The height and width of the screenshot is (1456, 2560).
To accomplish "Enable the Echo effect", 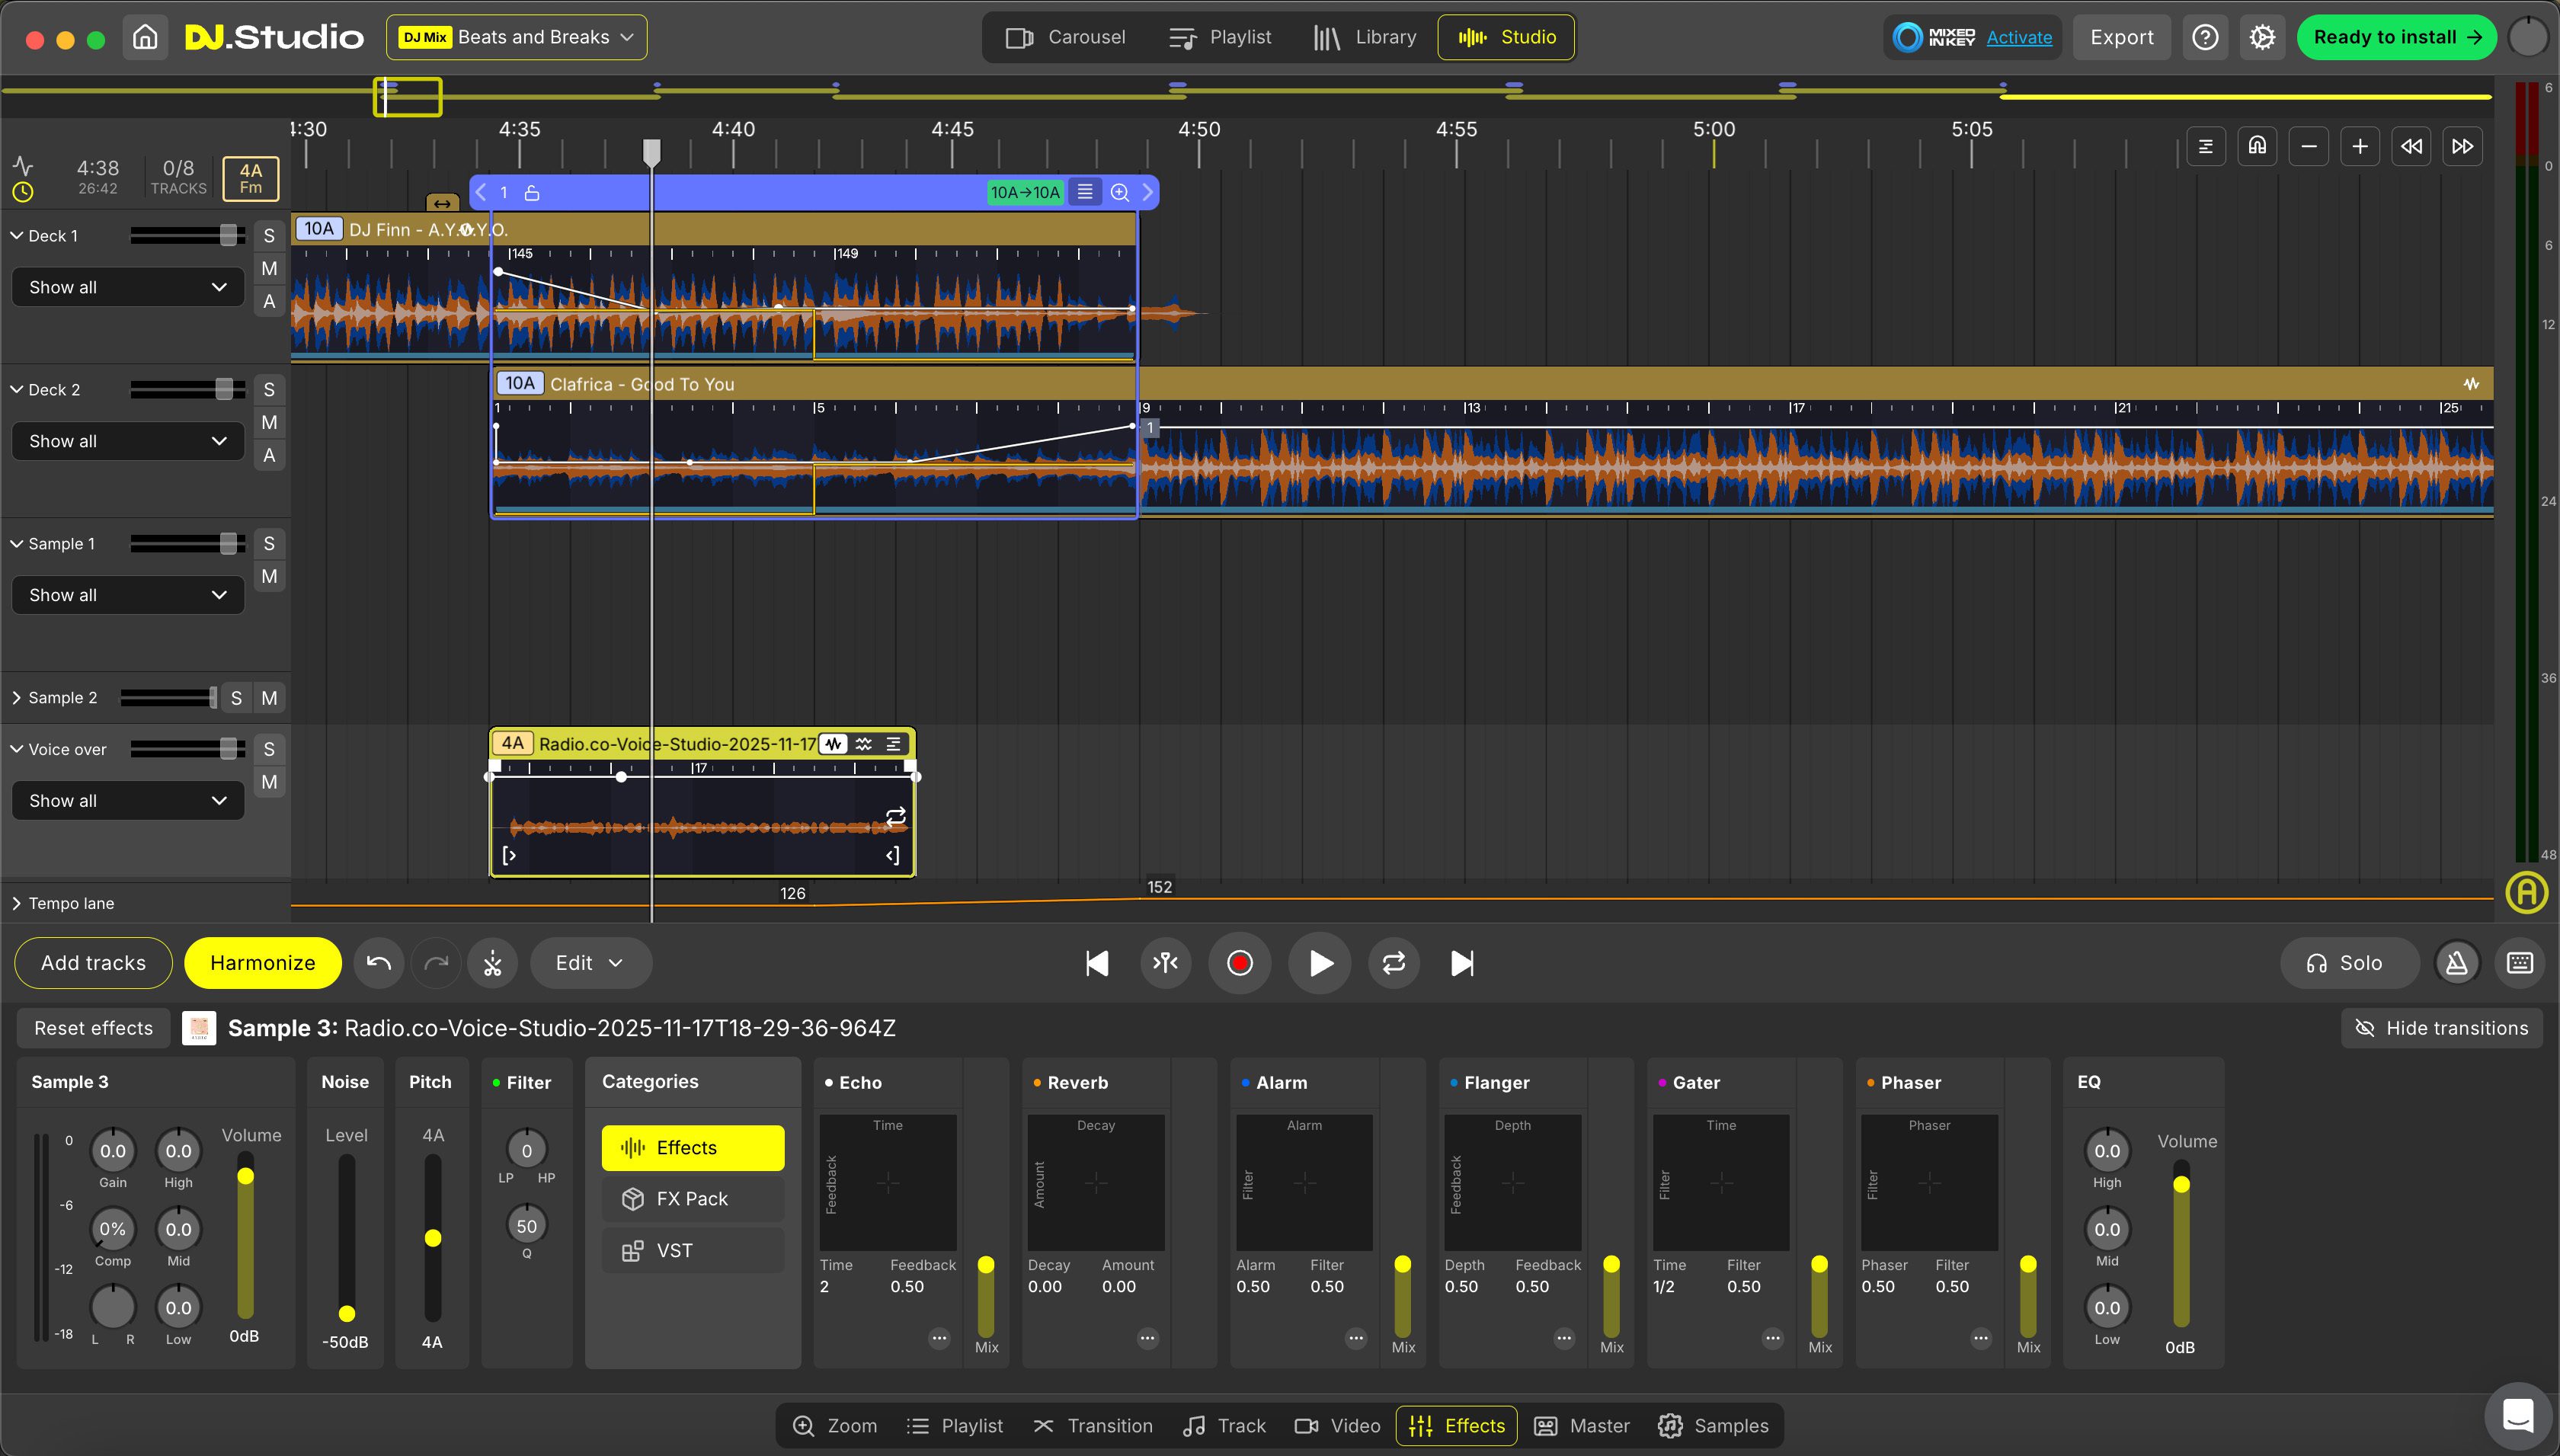I will 829,1082.
